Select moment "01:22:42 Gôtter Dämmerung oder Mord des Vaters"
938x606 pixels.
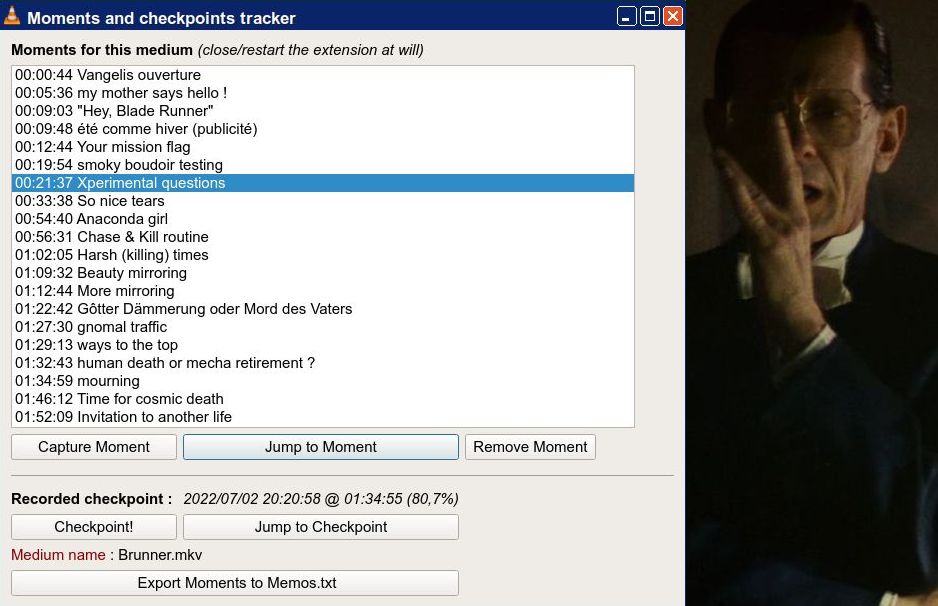click(x=323, y=309)
